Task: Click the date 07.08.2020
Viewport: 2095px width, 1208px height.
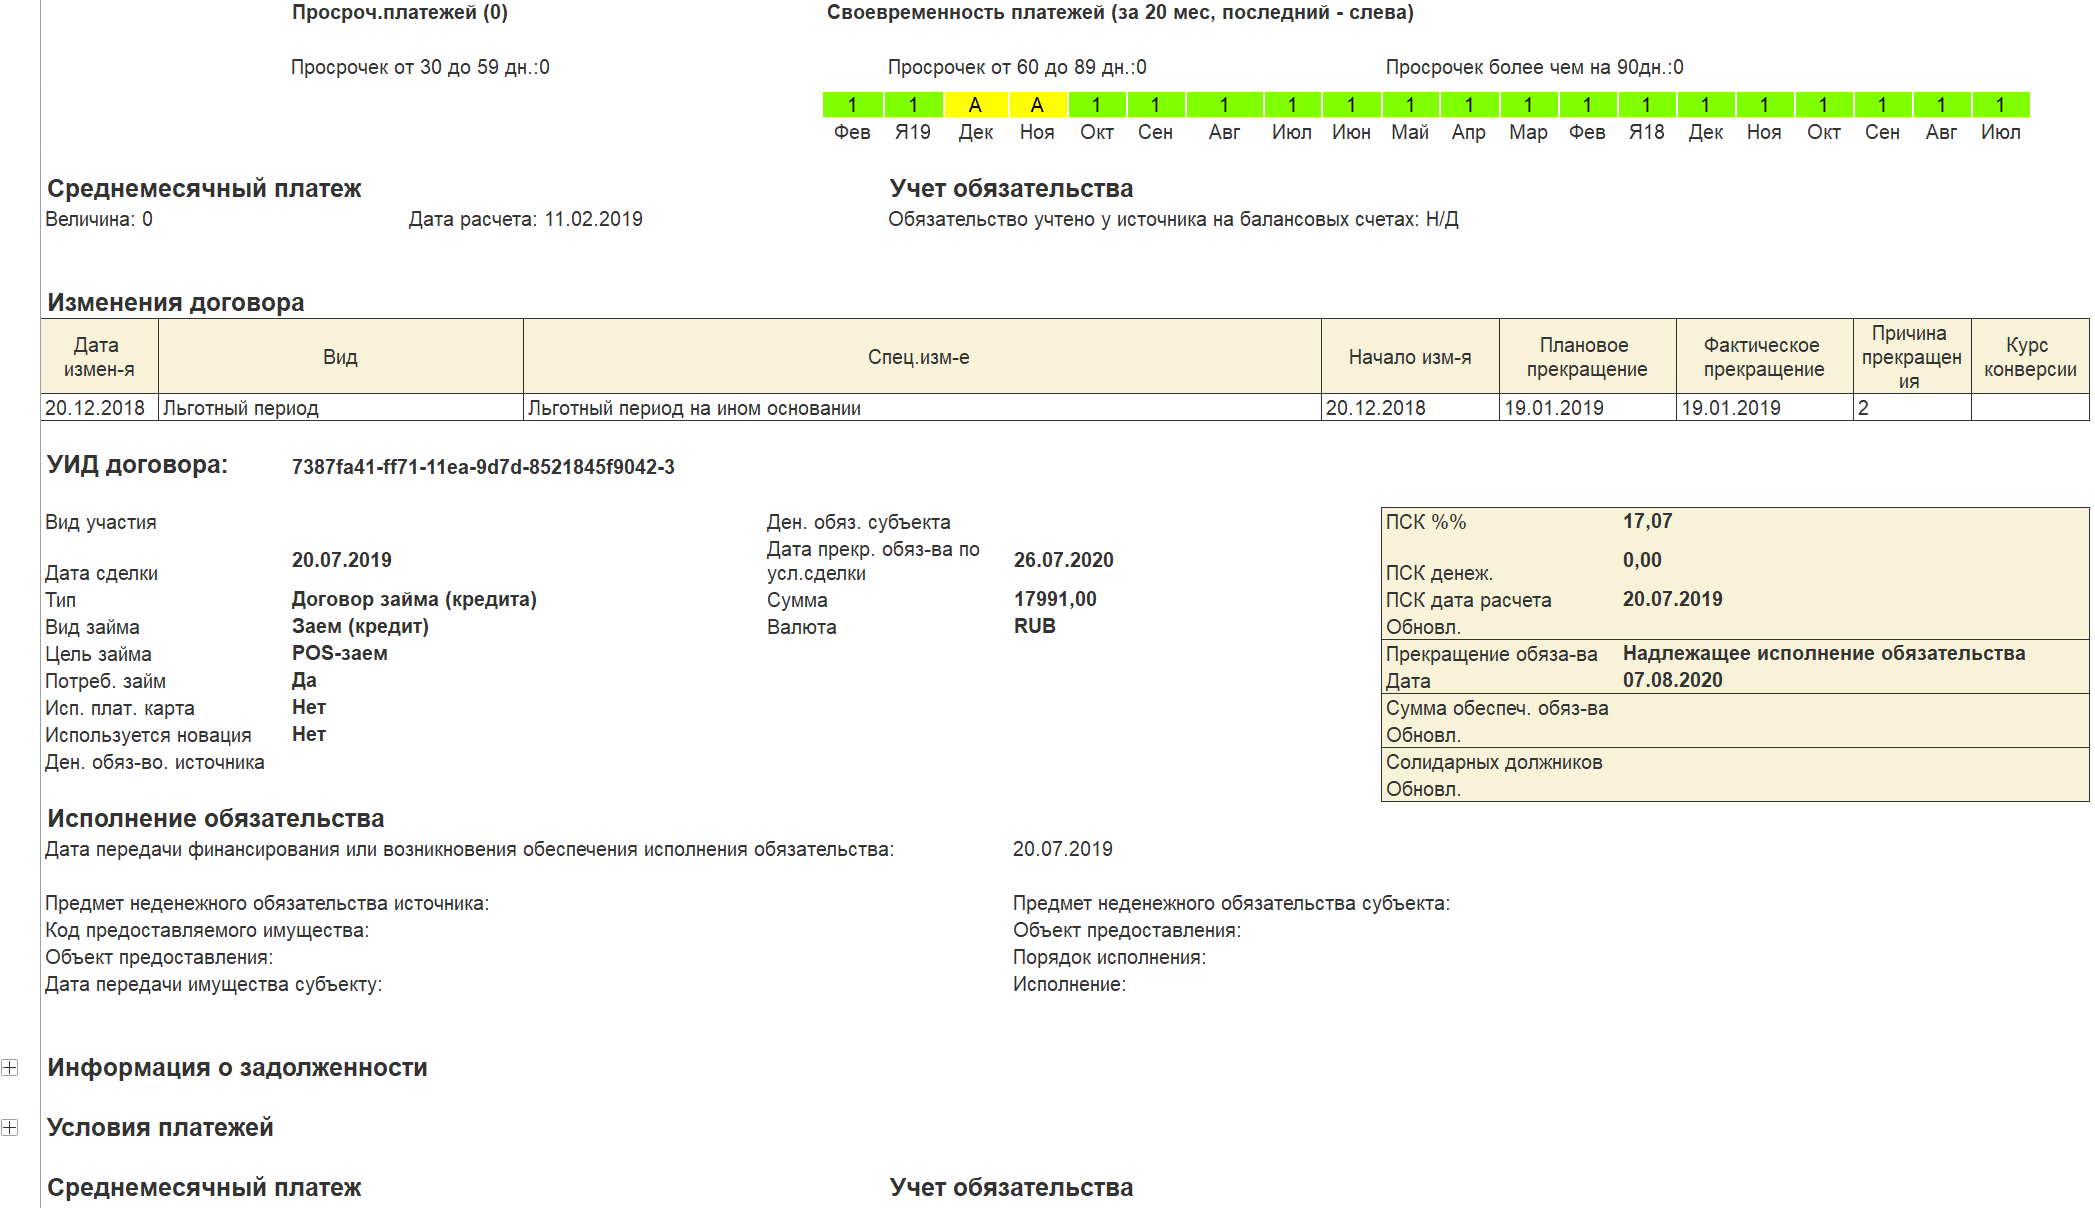Action: (x=1672, y=680)
